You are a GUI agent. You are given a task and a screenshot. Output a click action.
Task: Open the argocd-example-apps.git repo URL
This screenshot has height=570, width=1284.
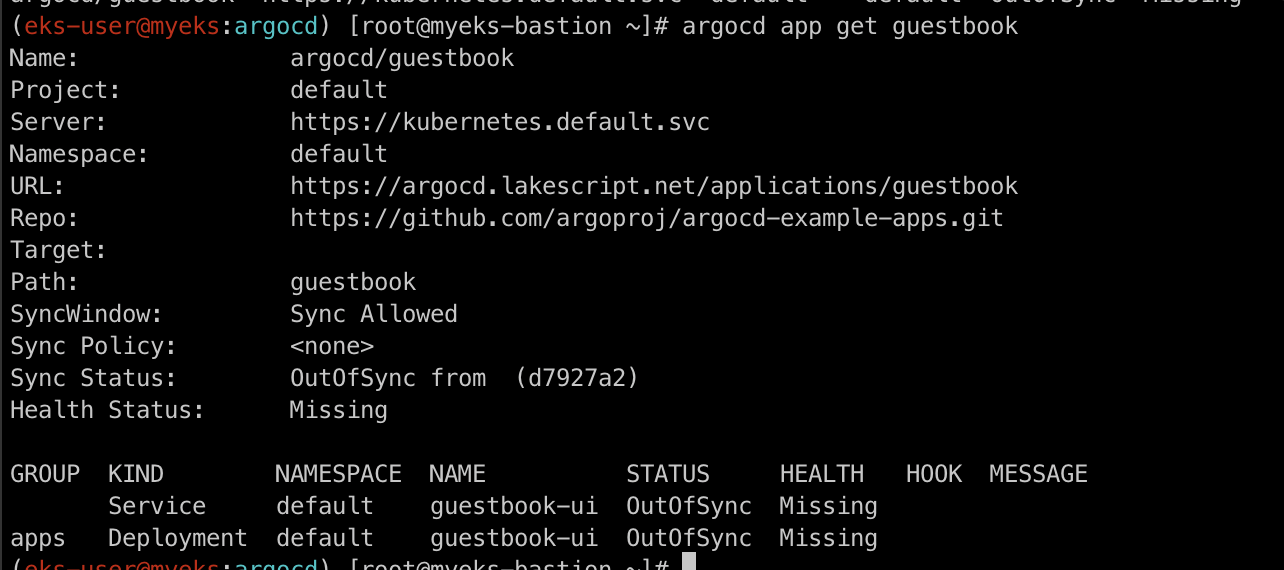tap(647, 219)
